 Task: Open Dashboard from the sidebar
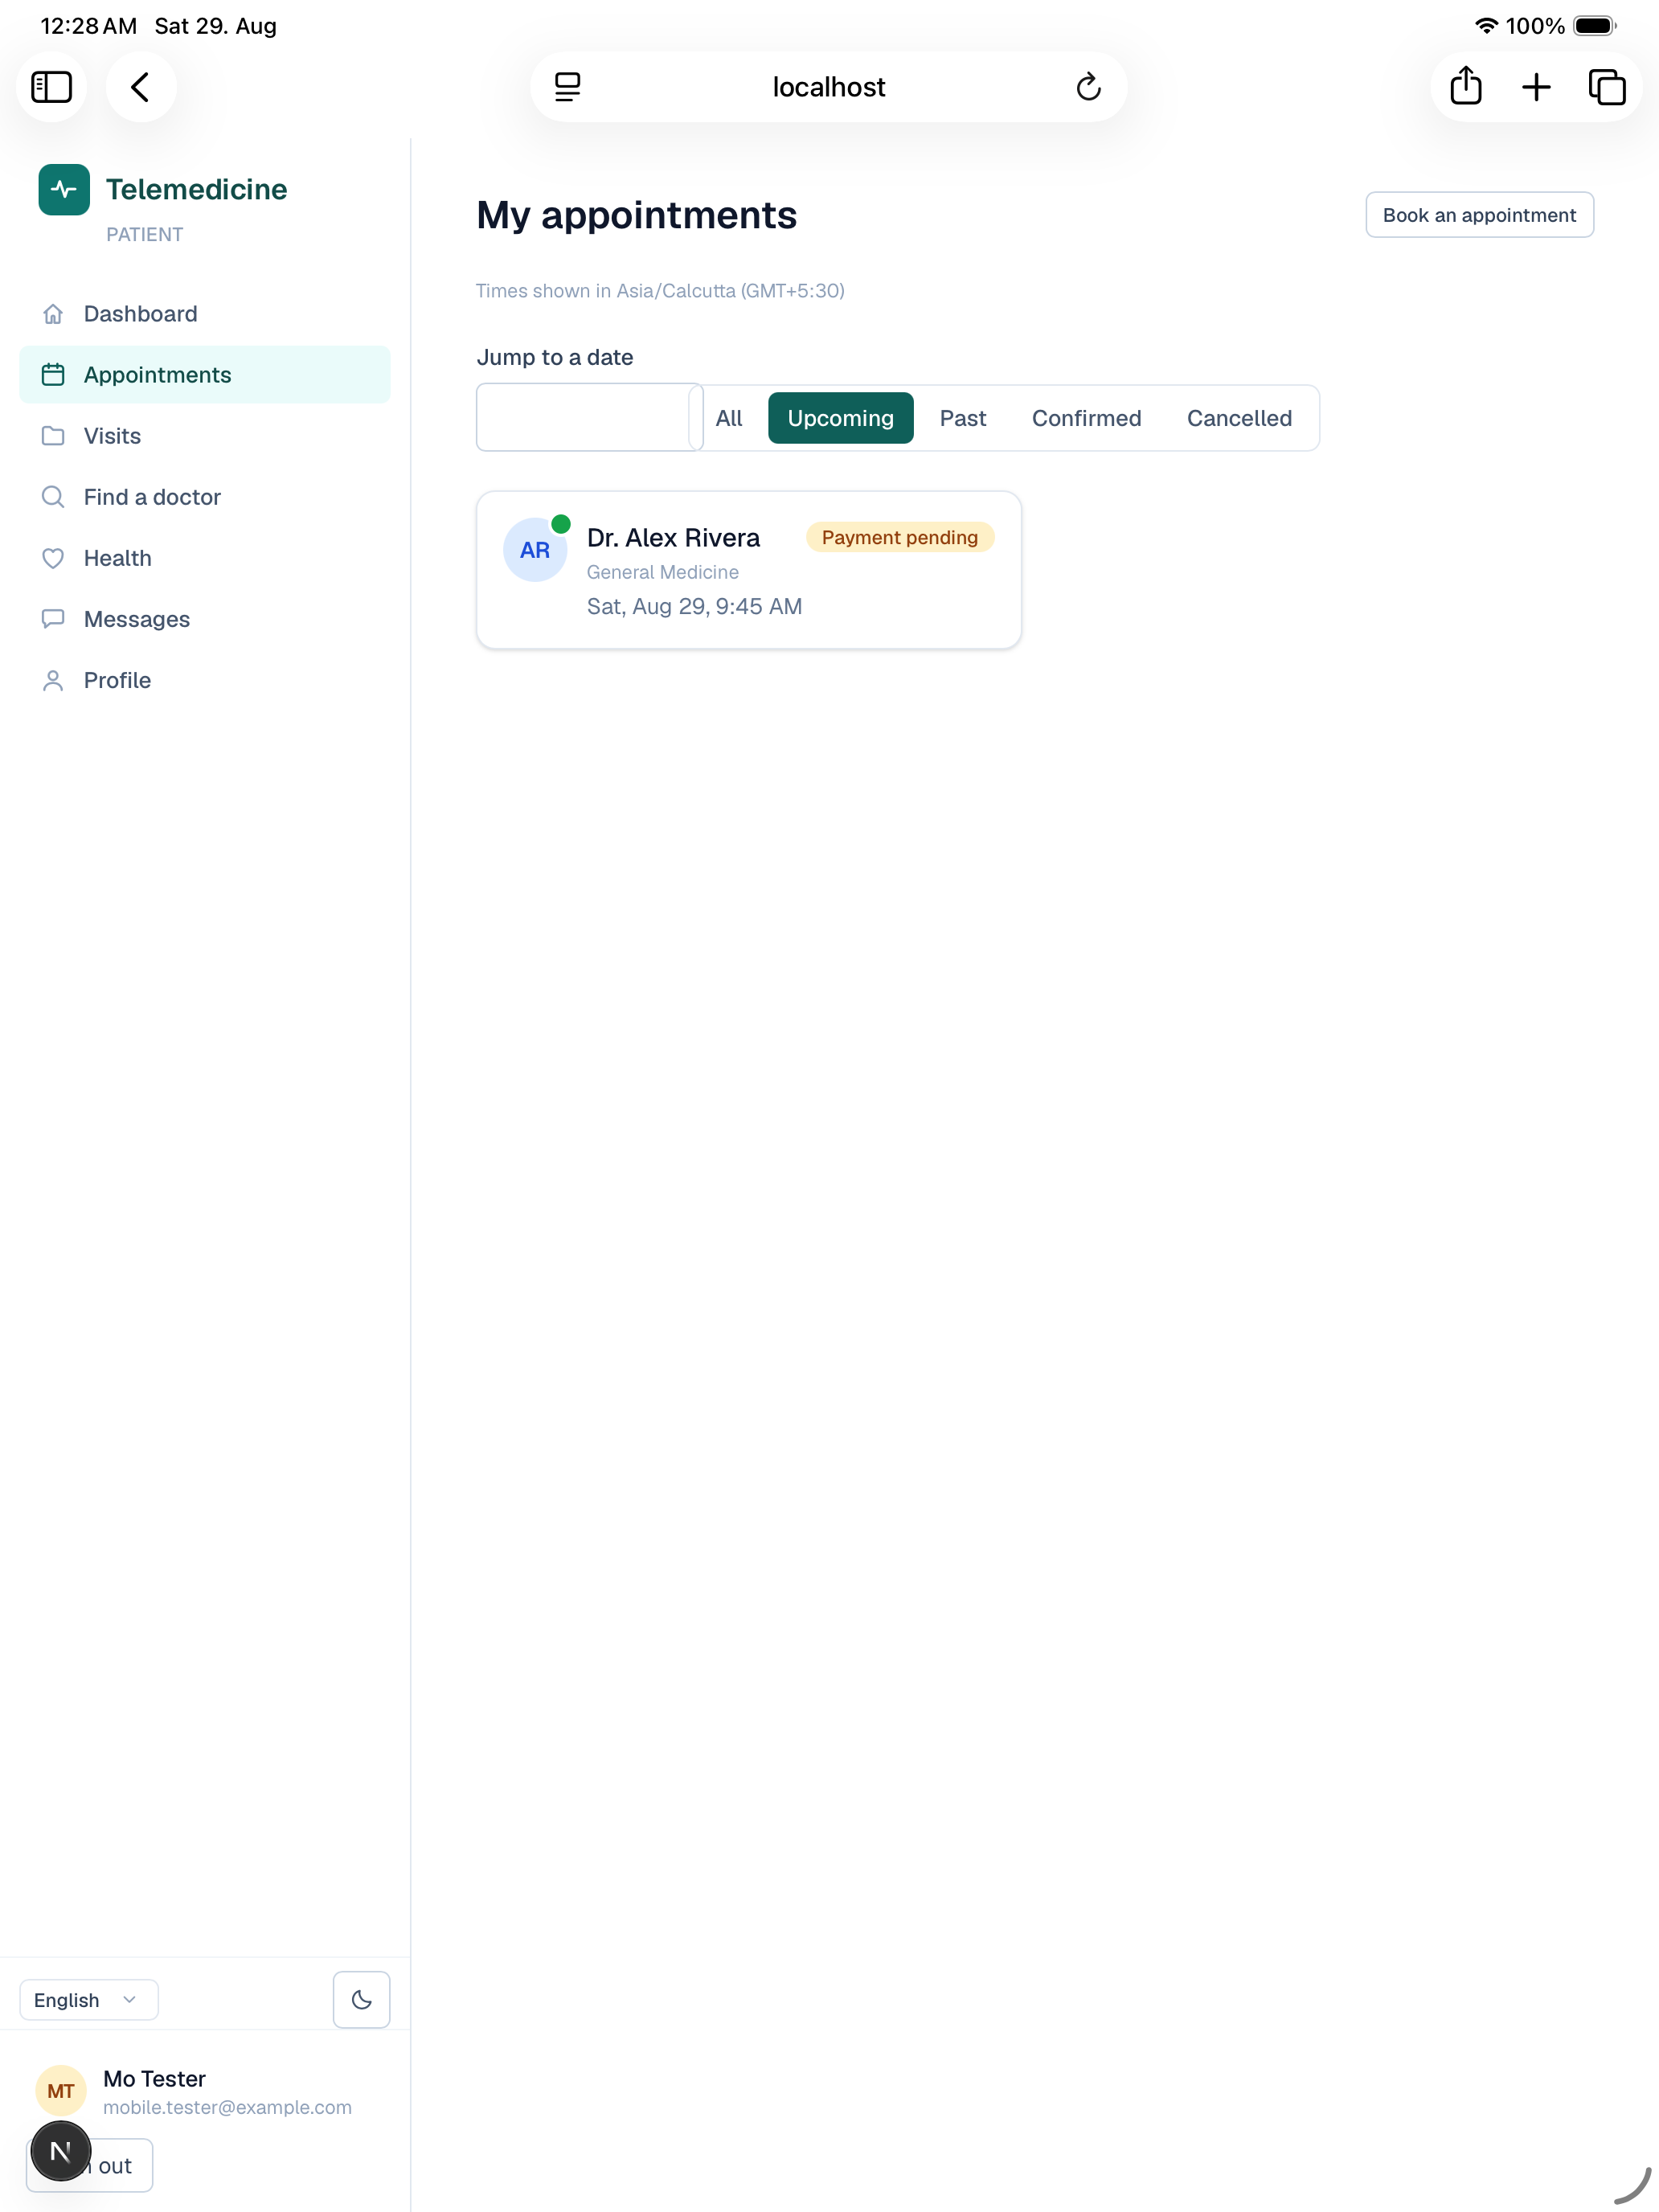[x=205, y=314]
